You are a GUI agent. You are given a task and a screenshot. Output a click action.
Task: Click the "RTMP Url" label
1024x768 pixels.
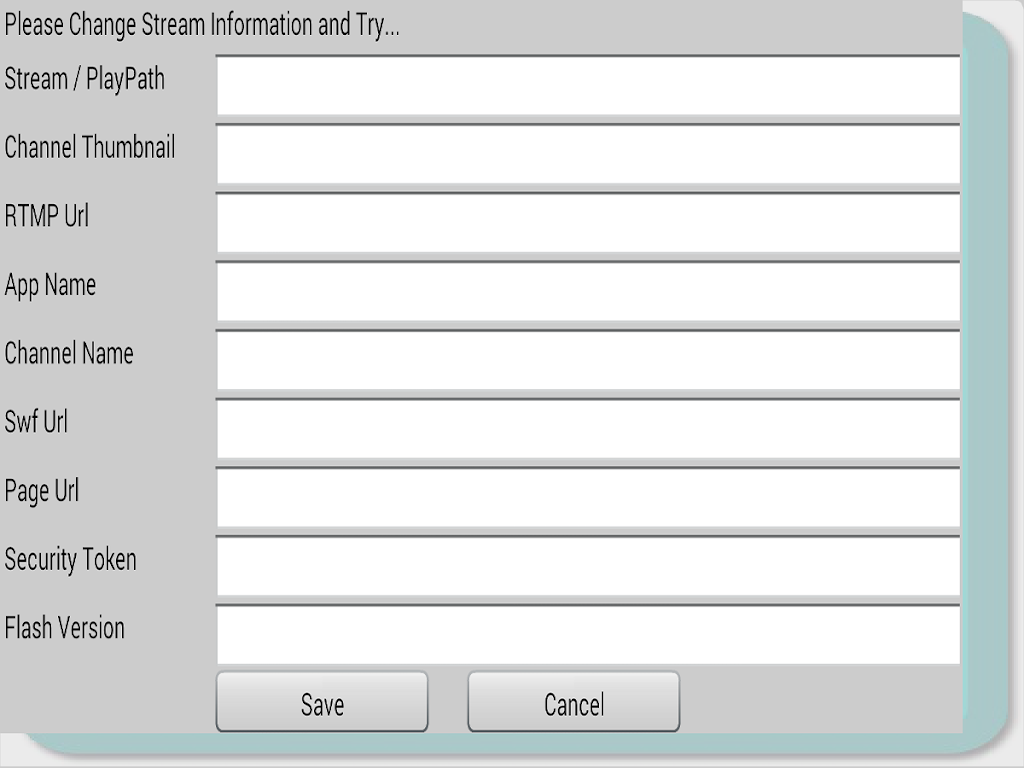[47, 216]
